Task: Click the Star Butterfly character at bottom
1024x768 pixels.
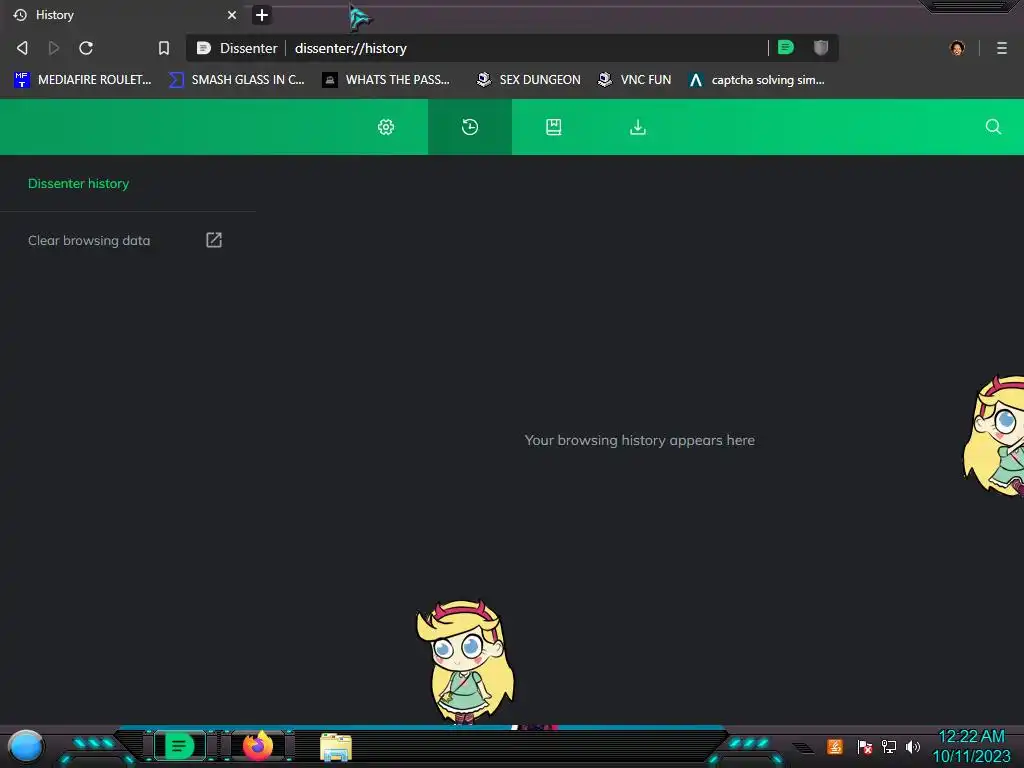Action: tap(465, 662)
